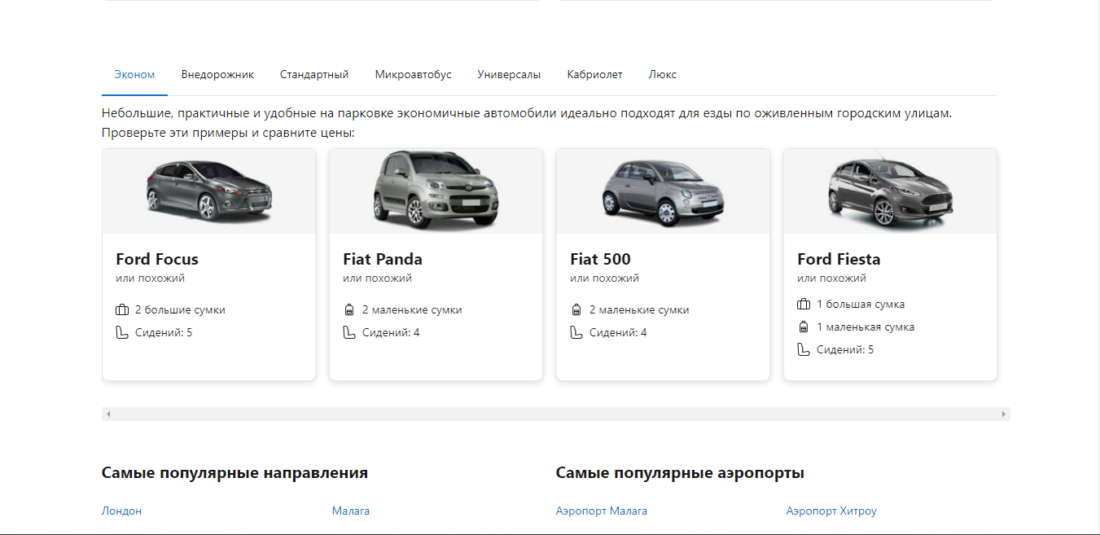Click the seat icon on Fiat 500 card

[x=576, y=332]
